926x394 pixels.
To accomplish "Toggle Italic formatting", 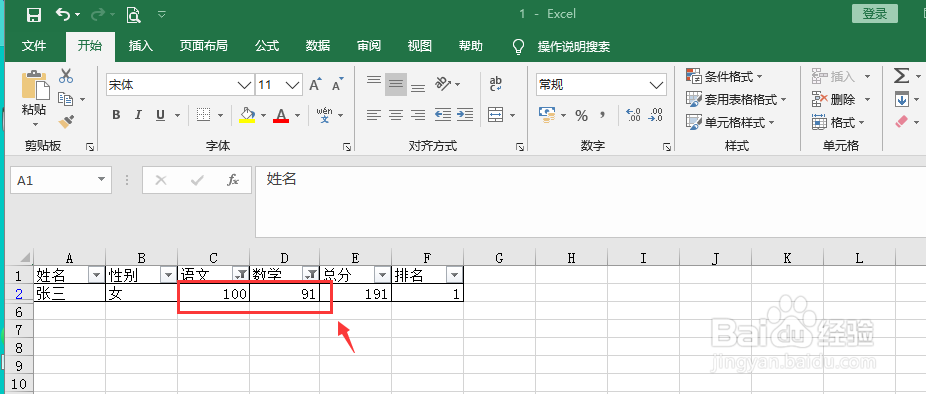I will (138, 115).
